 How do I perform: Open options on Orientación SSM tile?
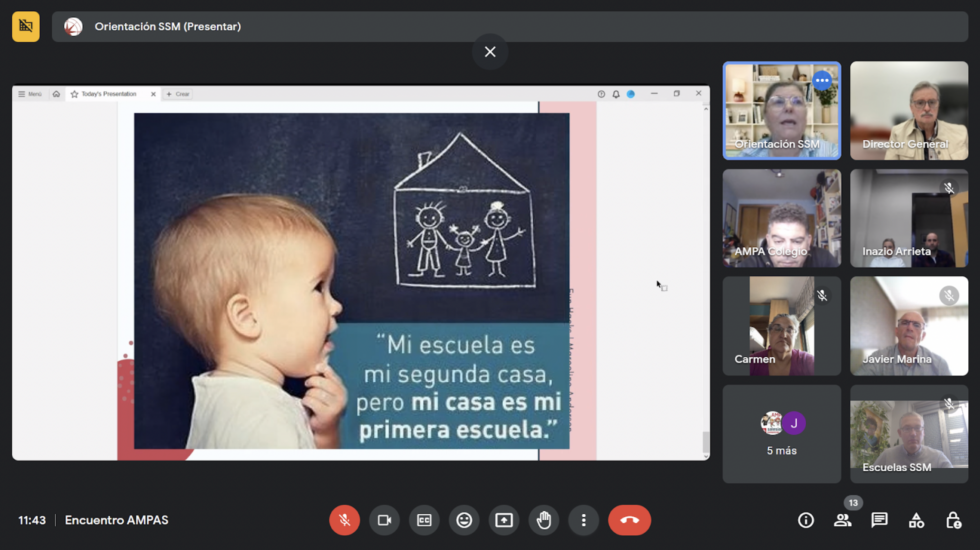pos(822,80)
